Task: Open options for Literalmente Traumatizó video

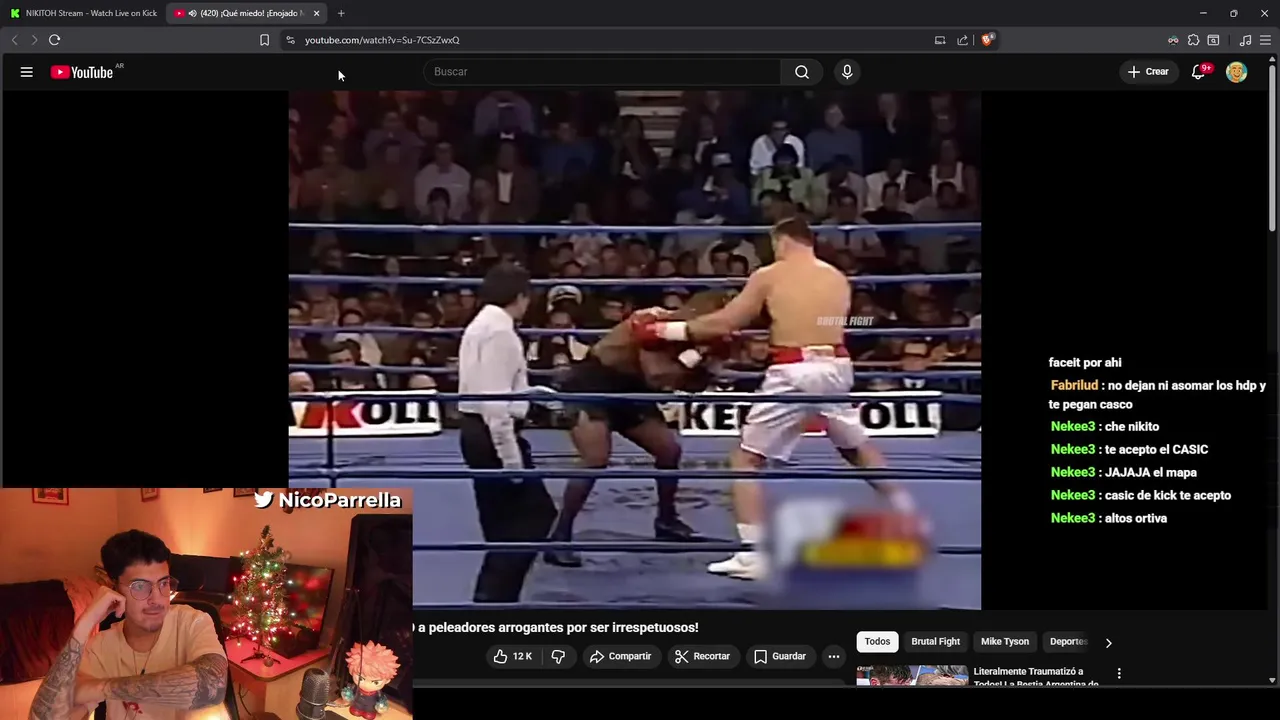Action: (x=1119, y=674)
